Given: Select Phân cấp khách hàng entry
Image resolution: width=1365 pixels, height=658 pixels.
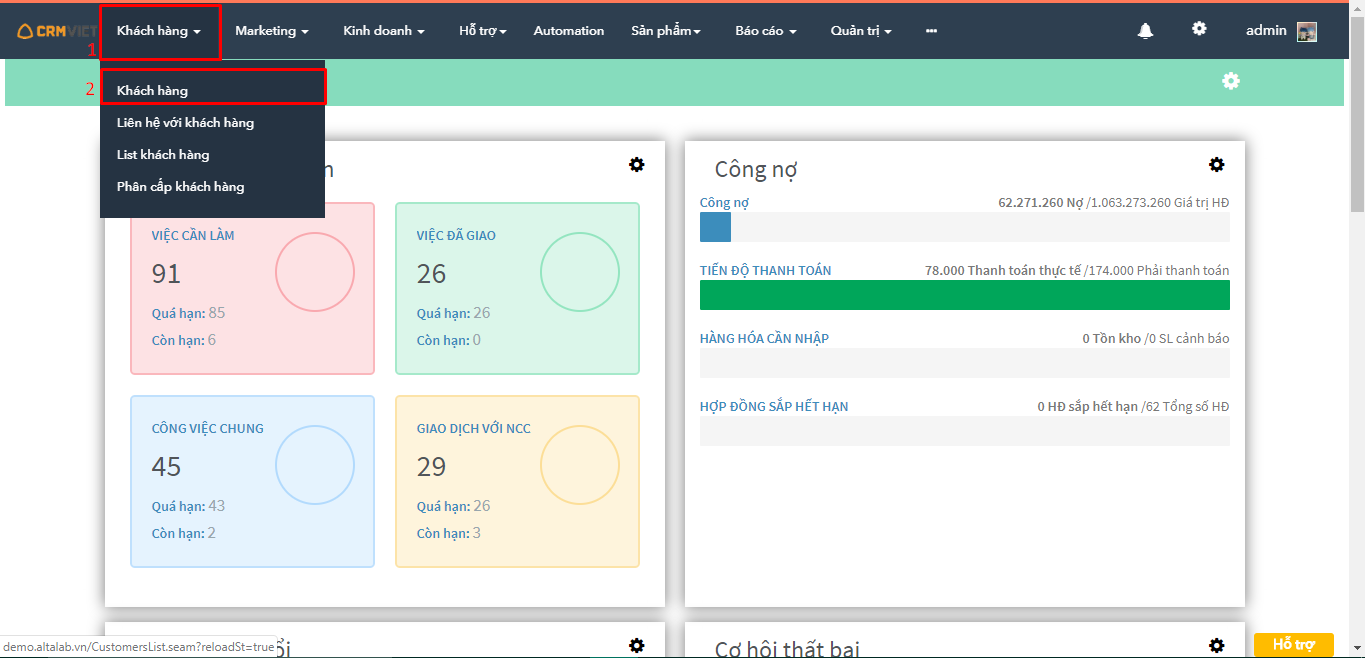Looking at the screenshot, I should [x=212, y=187].
